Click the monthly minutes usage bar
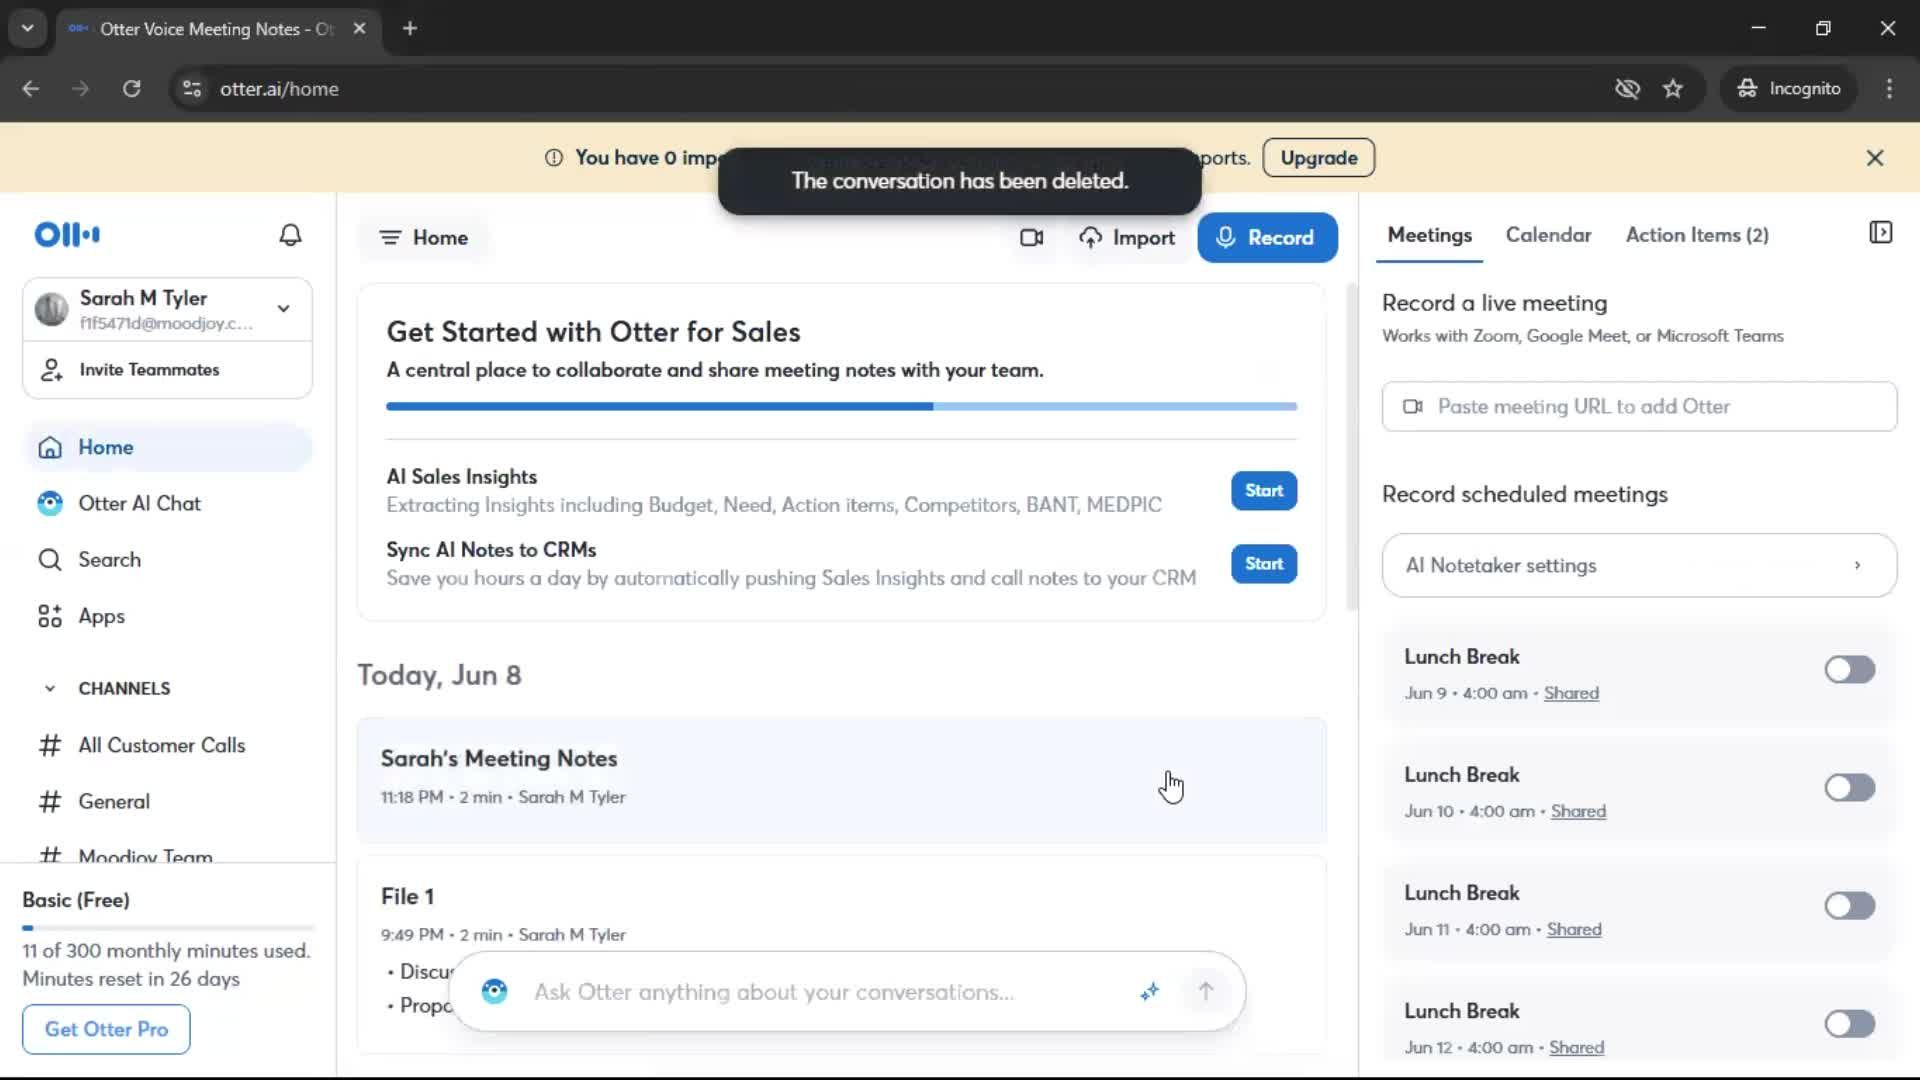 tap(167, 928)
